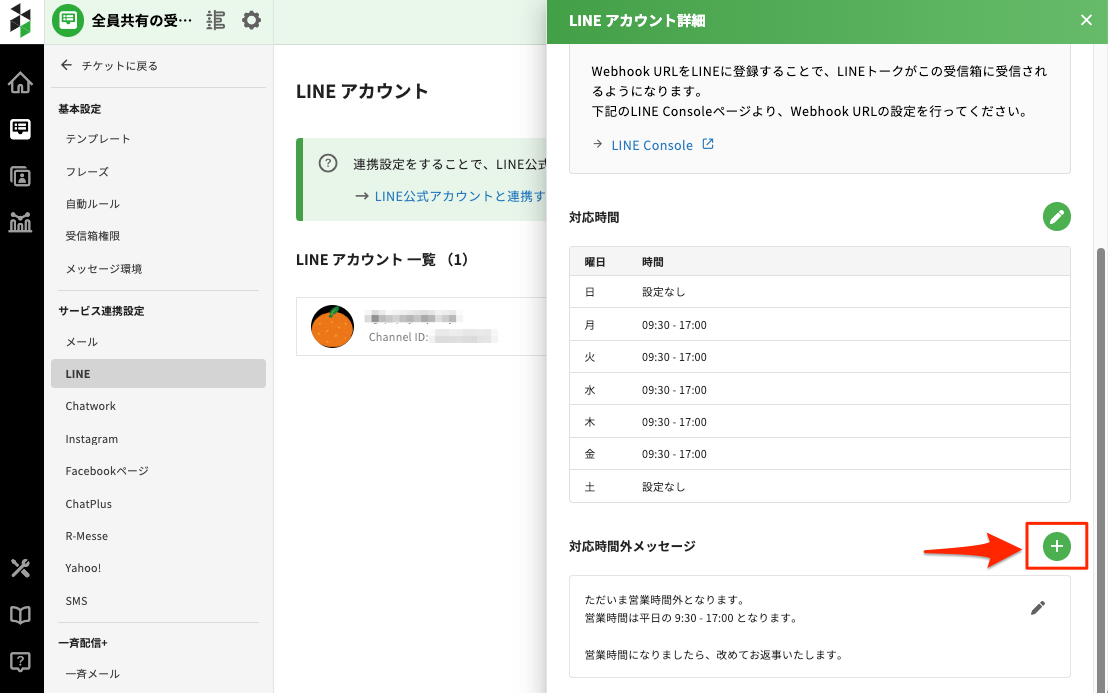Open the inbox list tree icon
The width and height of the screenshot is (1108, 693).
point(216,20)
